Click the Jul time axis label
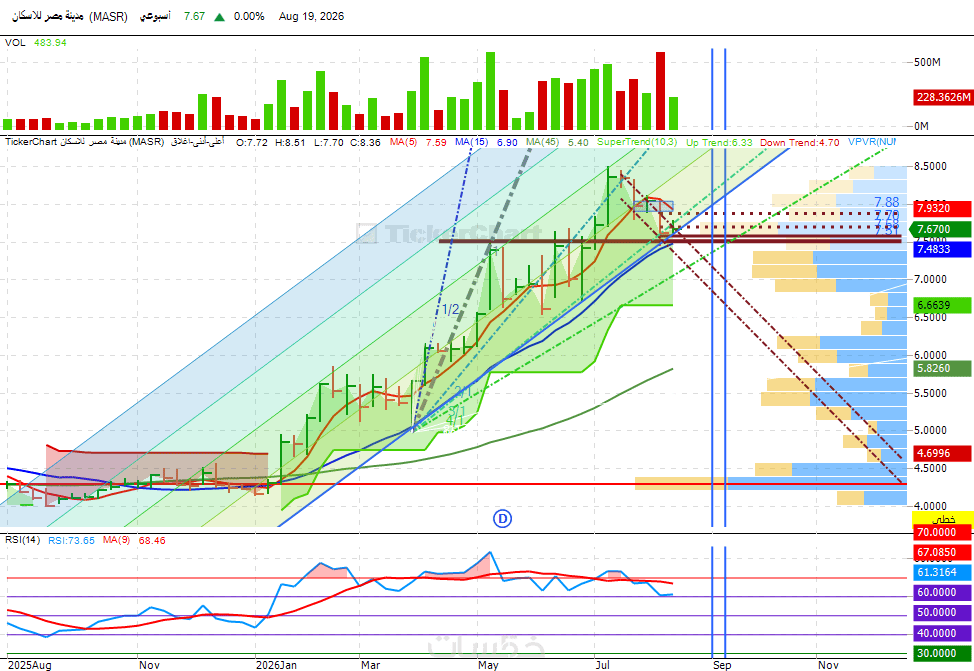This screenshot has width=974, height=671. click(x=603, y=665)
